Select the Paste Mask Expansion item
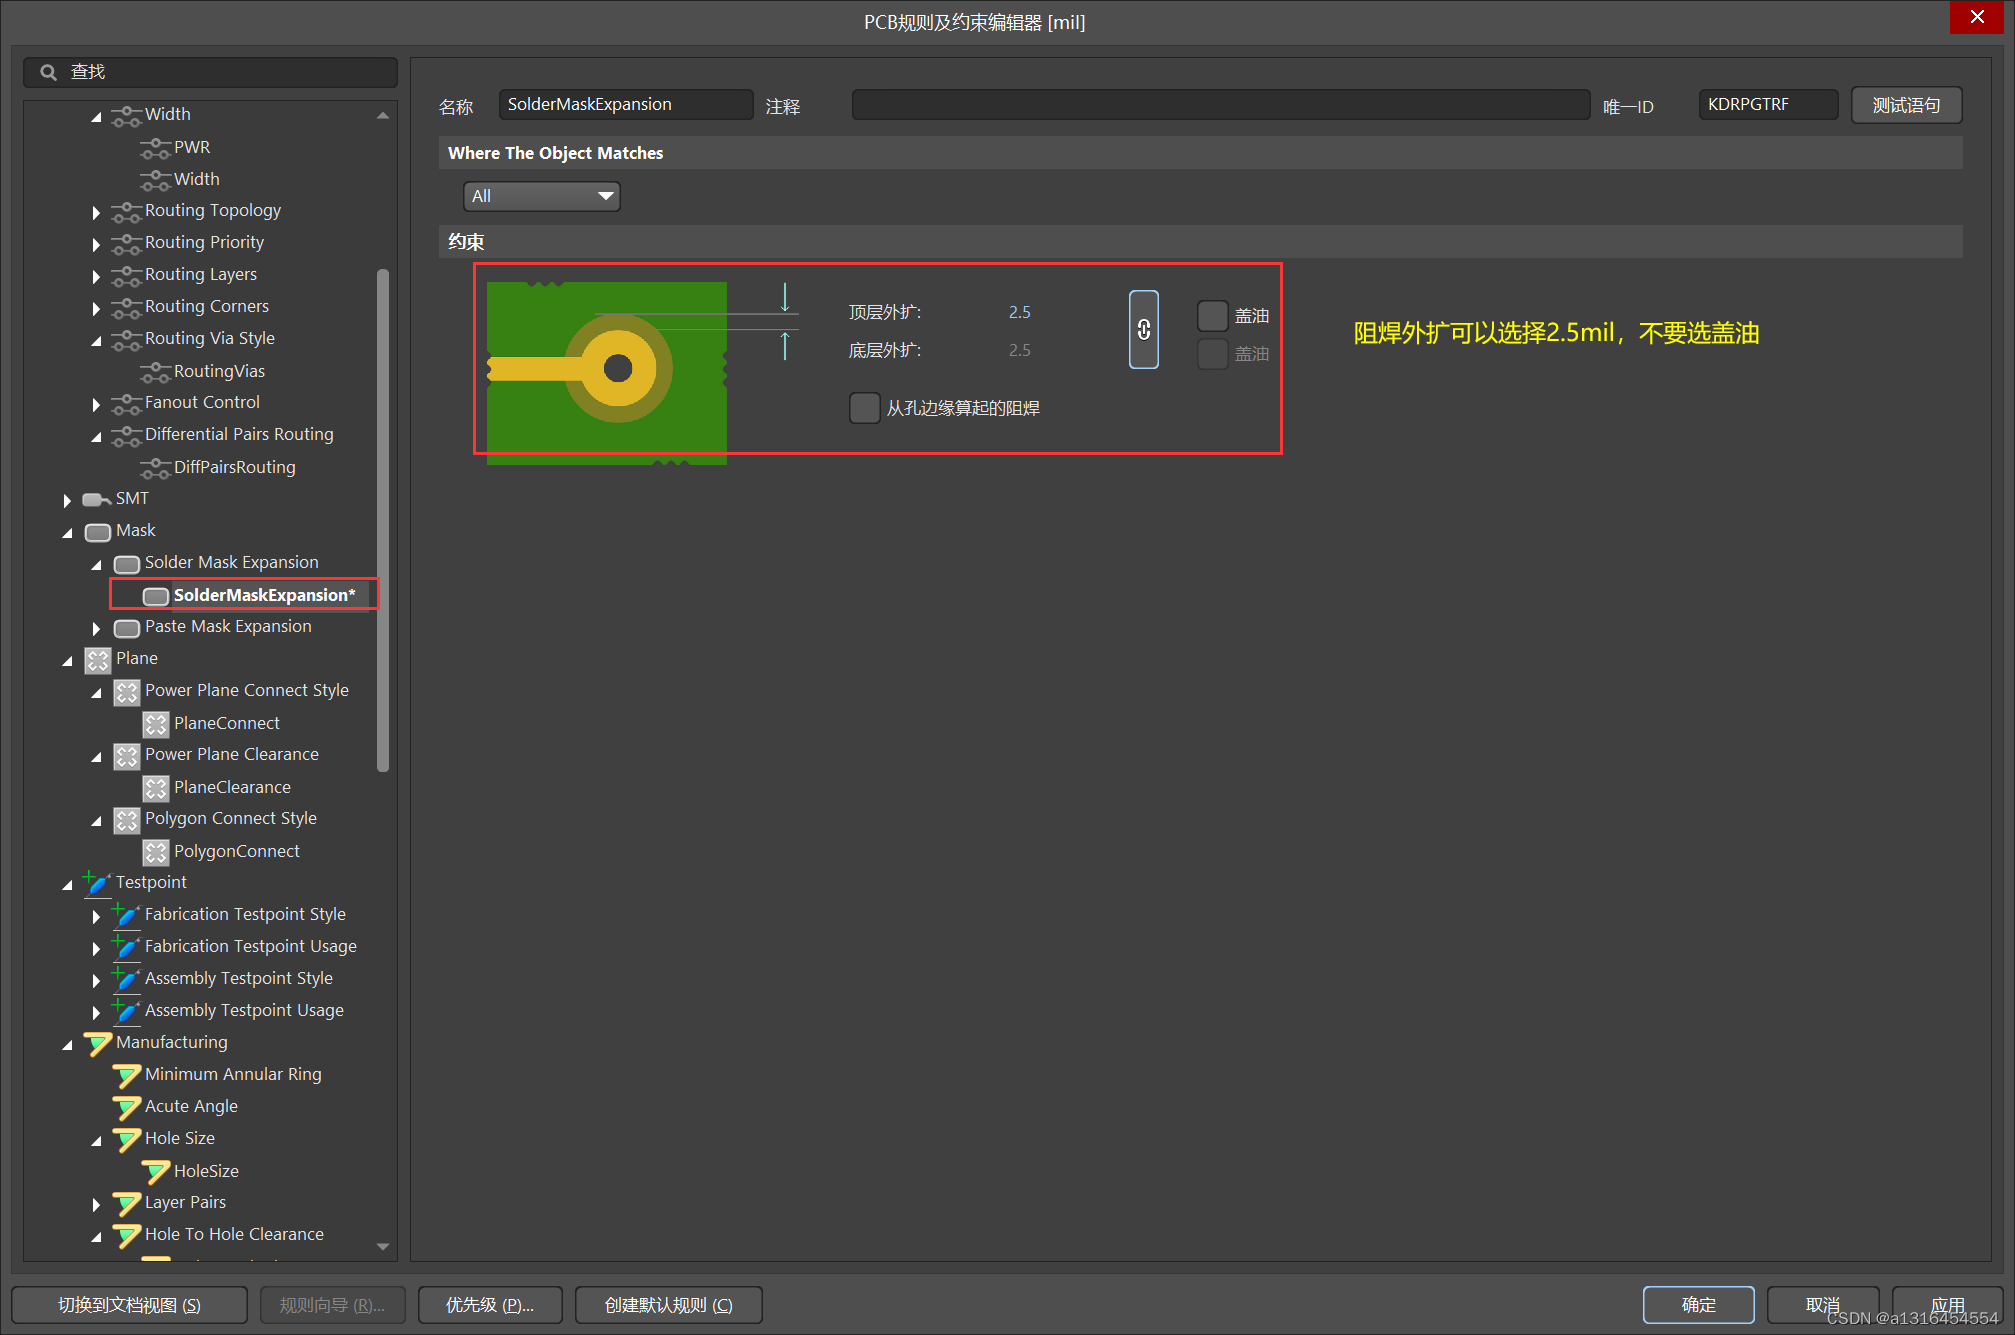2015x1335 pixels. [228, 627]
